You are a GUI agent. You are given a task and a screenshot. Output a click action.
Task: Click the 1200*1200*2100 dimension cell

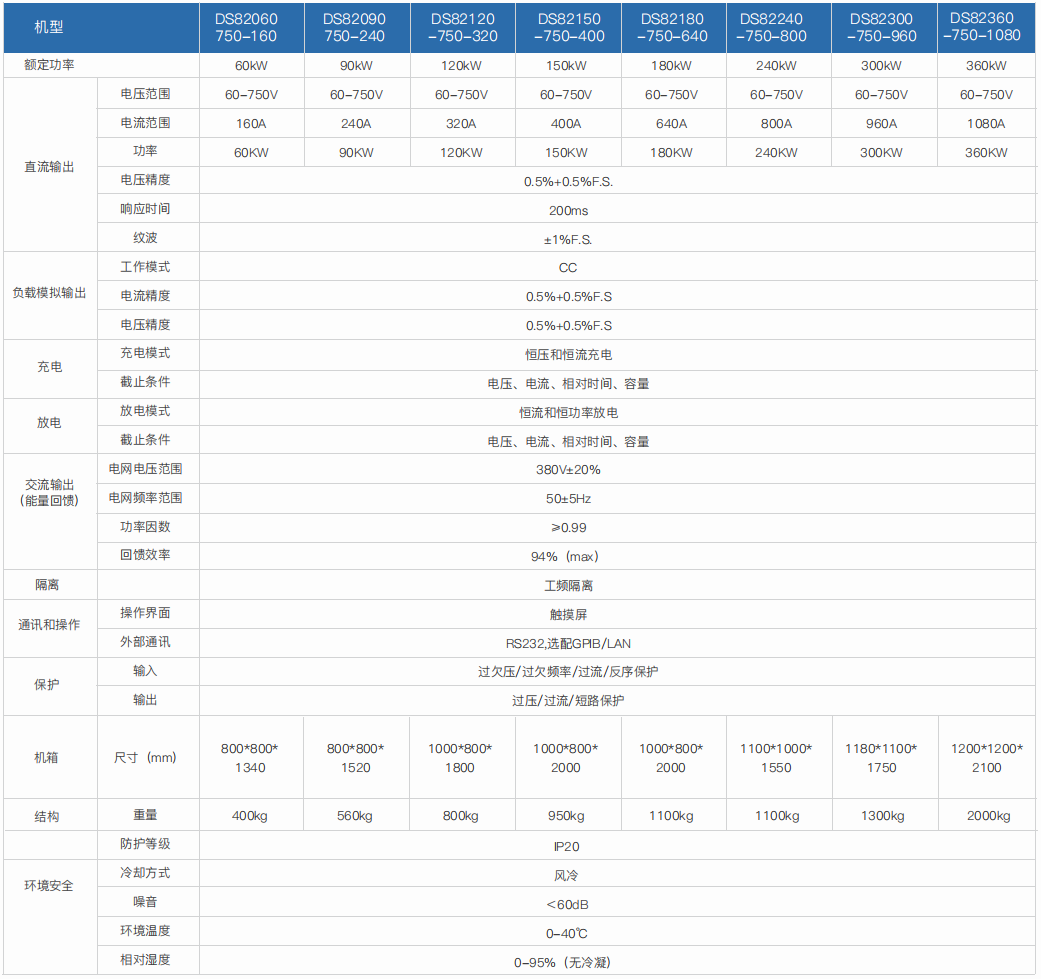point(987,758)
